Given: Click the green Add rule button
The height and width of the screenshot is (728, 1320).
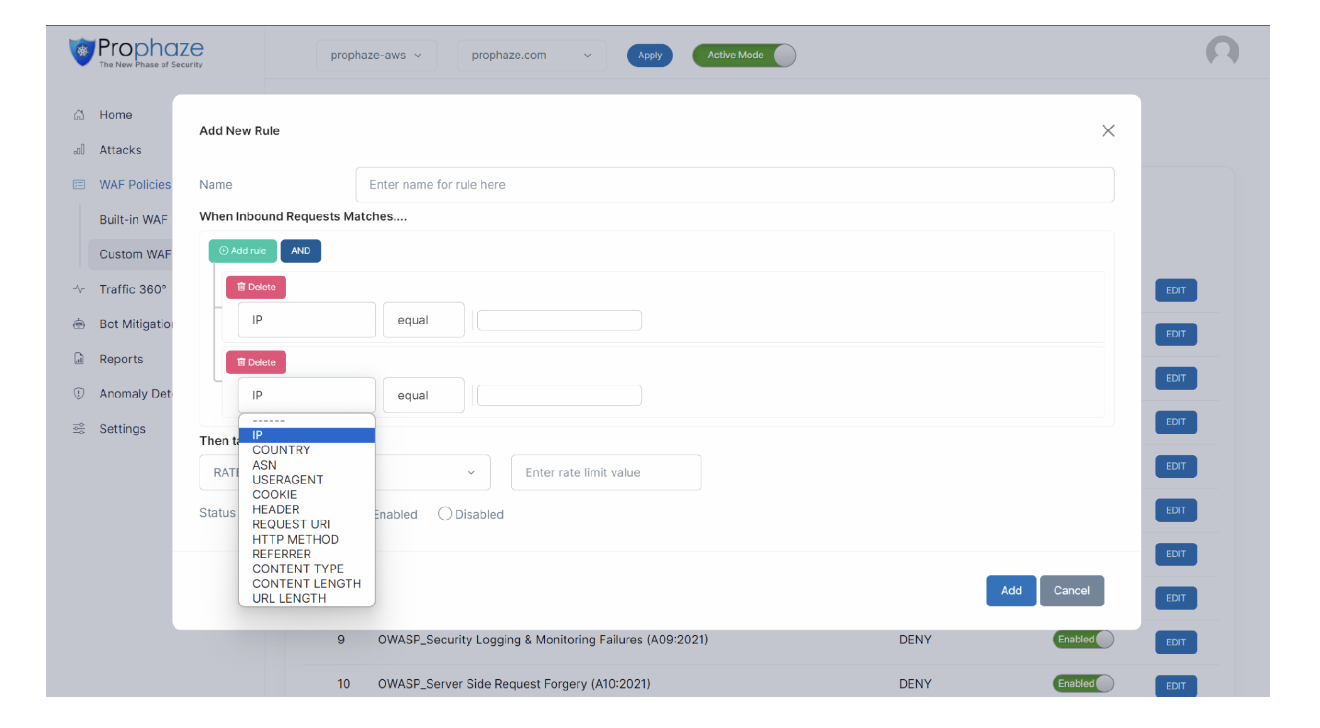Looking at the screenshot, I should click(x=243, y=251).
